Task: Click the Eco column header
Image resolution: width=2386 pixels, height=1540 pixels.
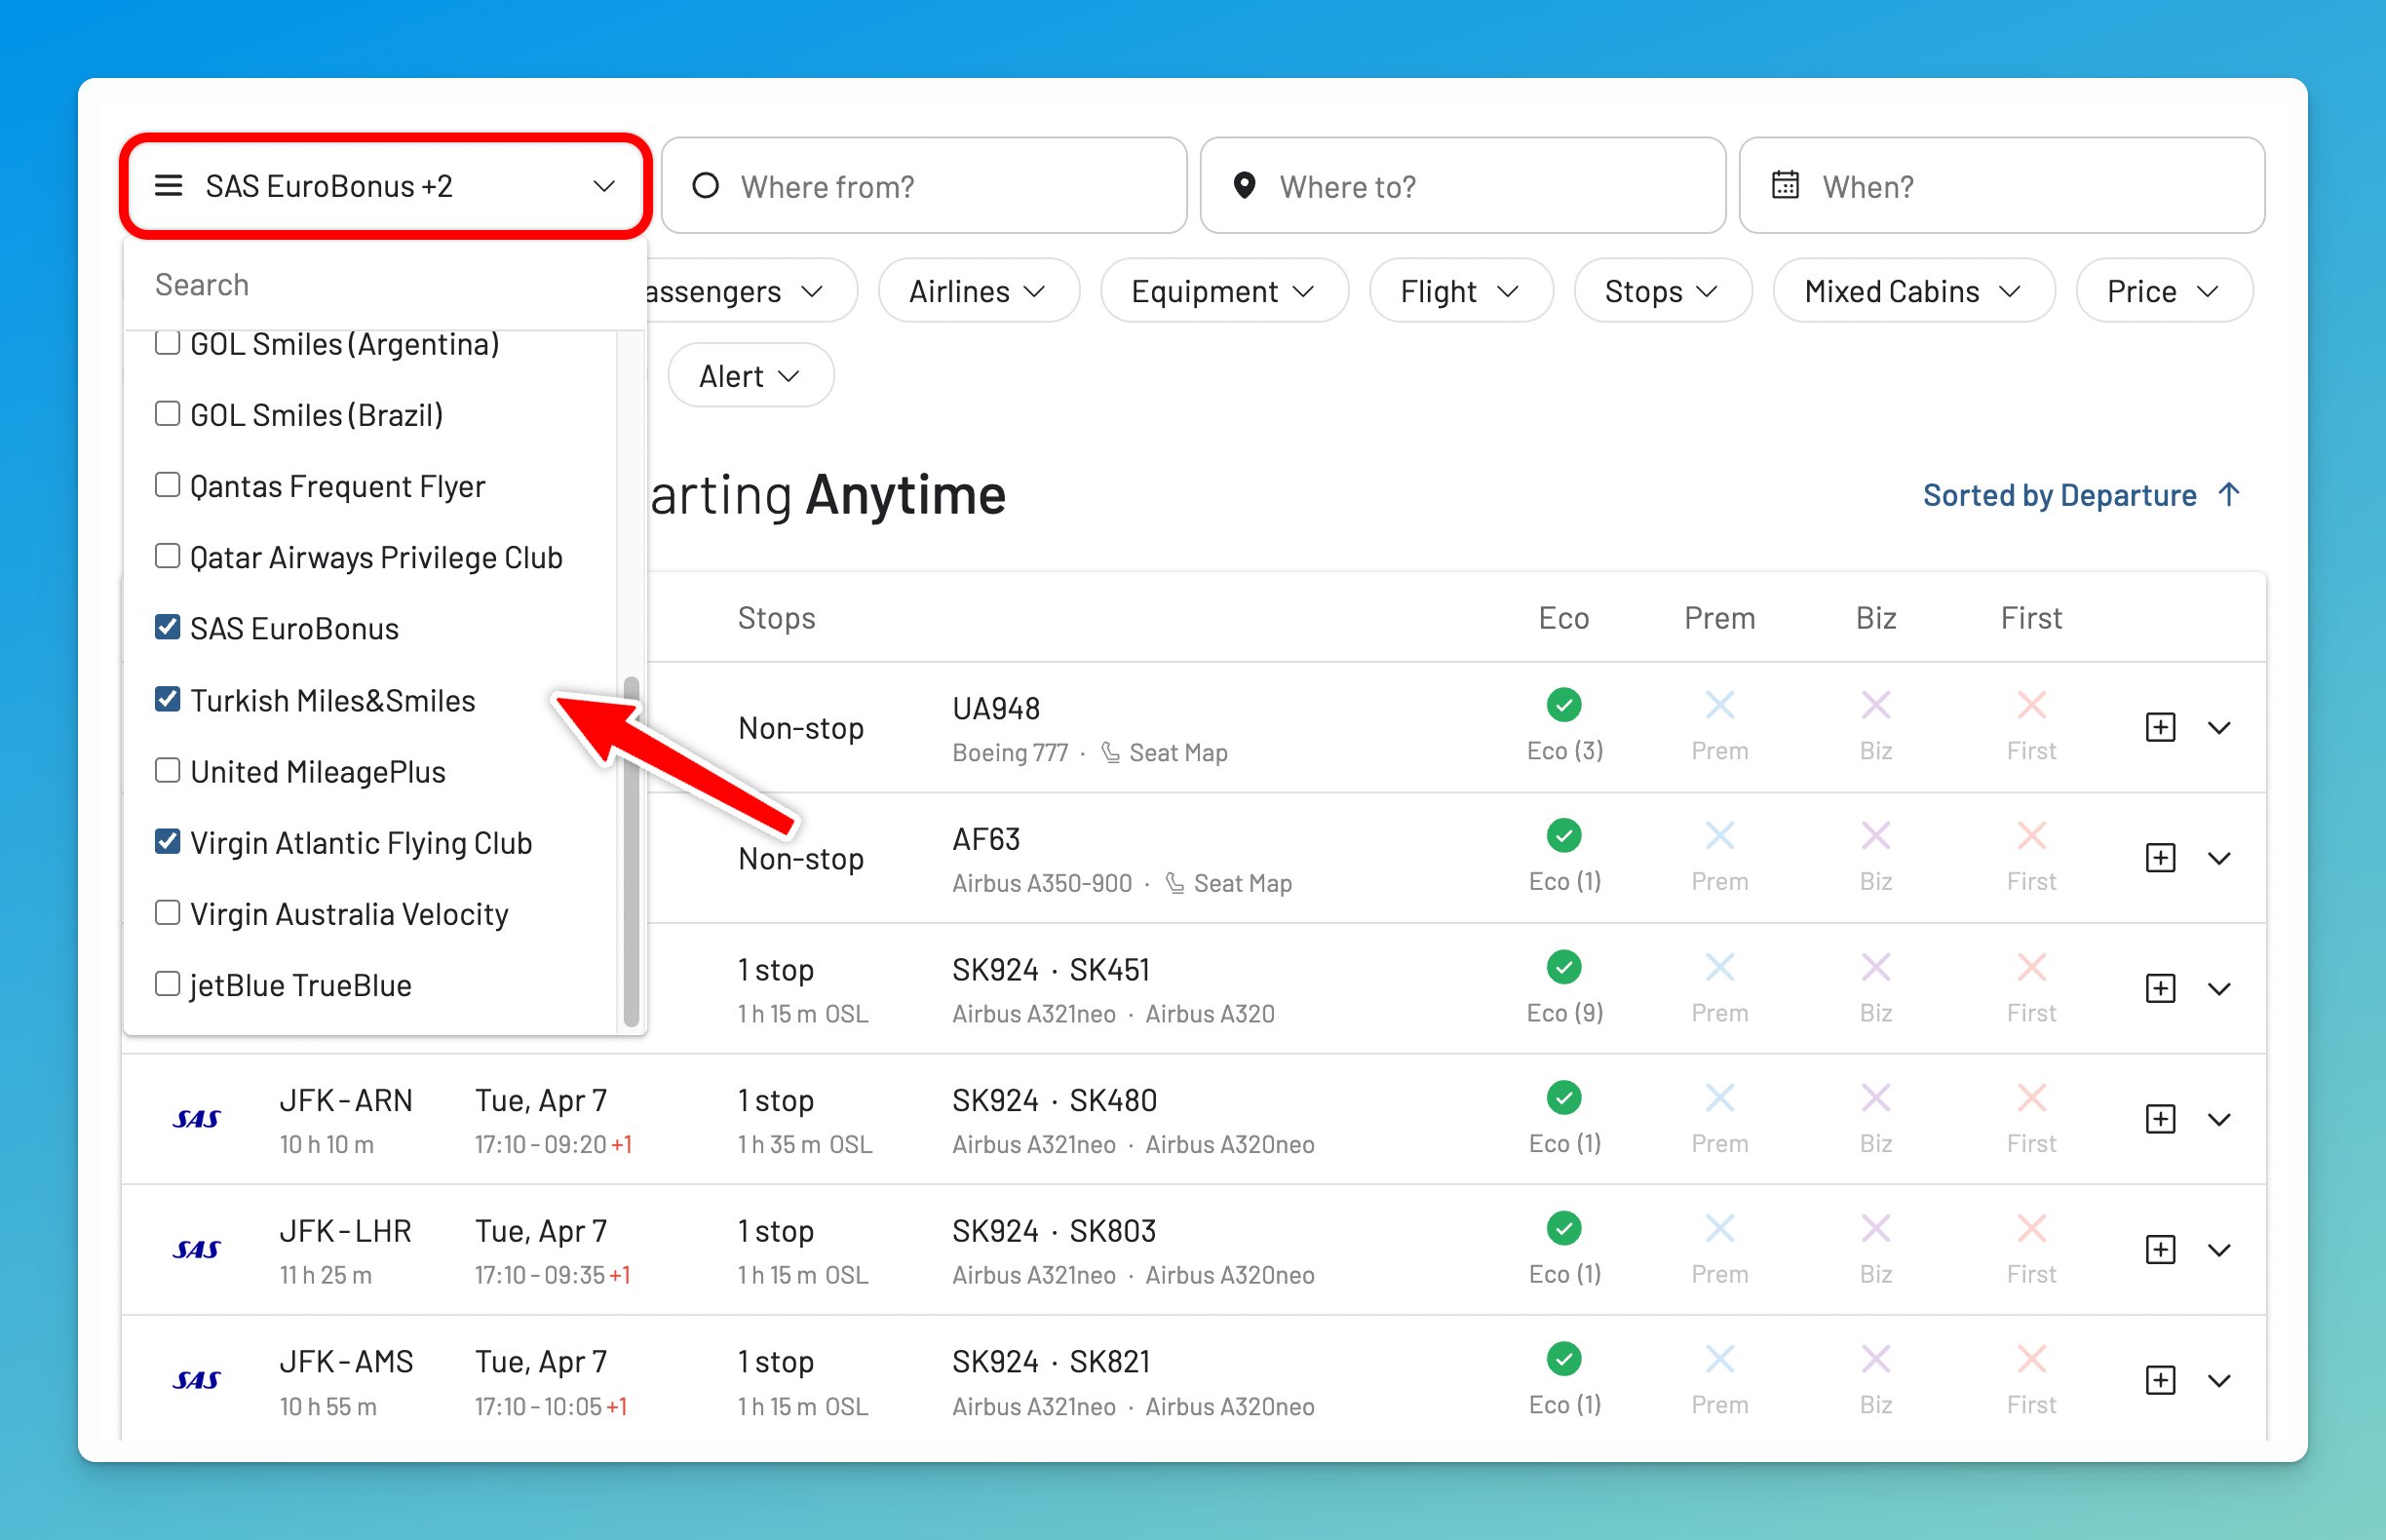Action: (1563, 618)
